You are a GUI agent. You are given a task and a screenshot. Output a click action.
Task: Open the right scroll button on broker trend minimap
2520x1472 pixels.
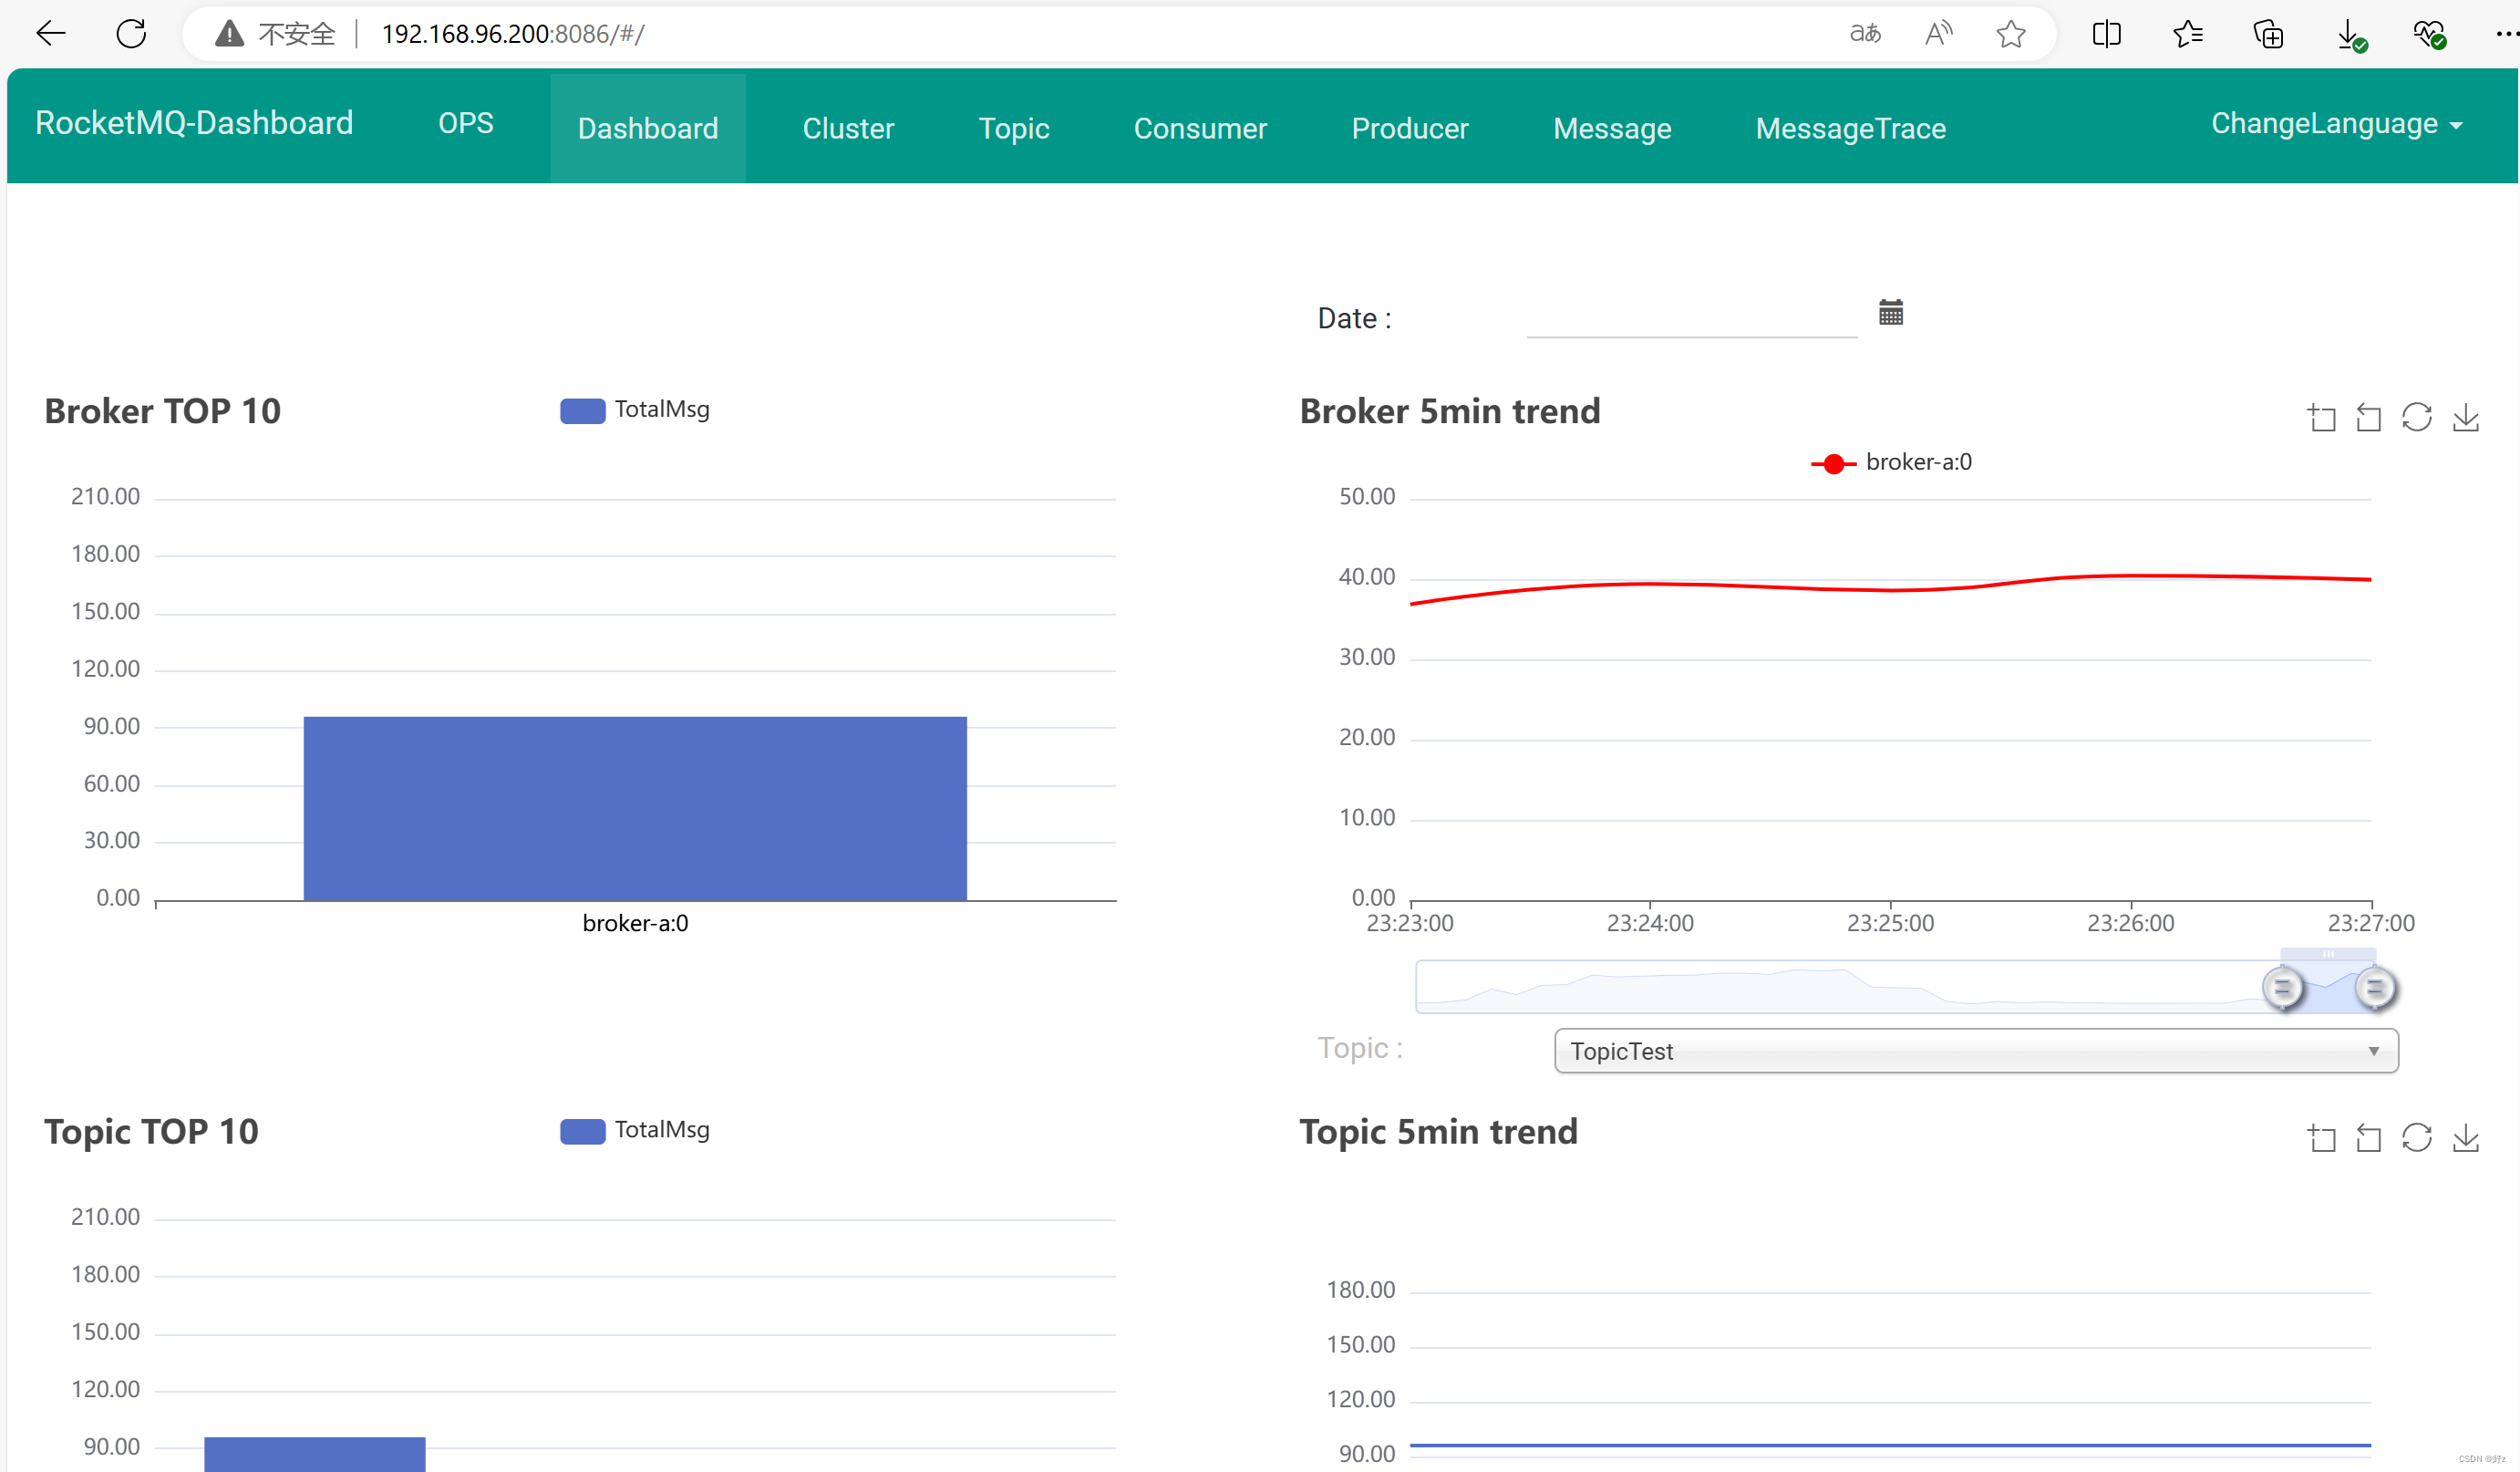(x=2375, y=985)
